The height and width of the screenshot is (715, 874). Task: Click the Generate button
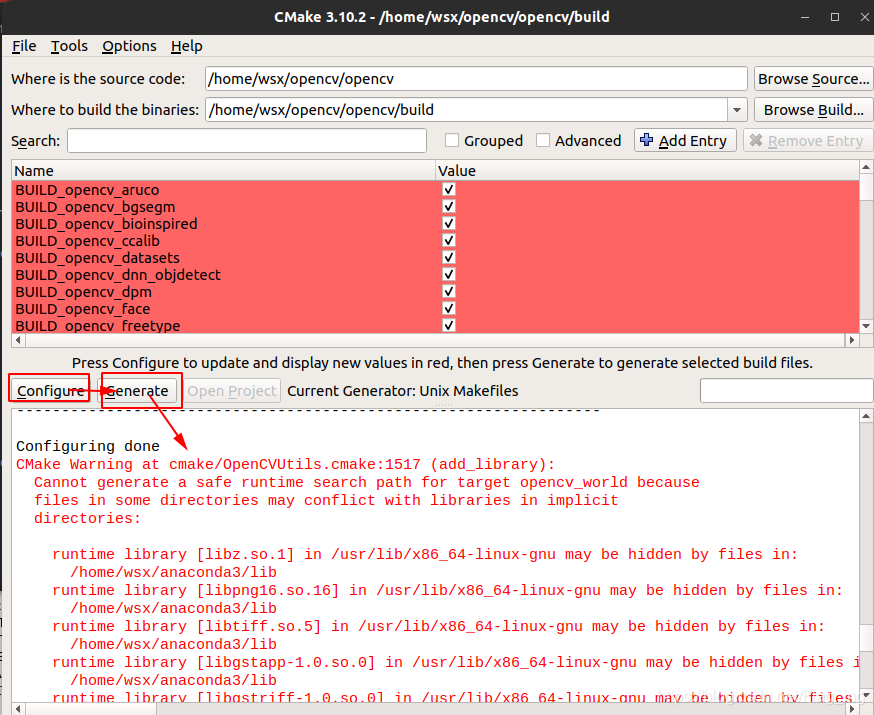(138, 391)
